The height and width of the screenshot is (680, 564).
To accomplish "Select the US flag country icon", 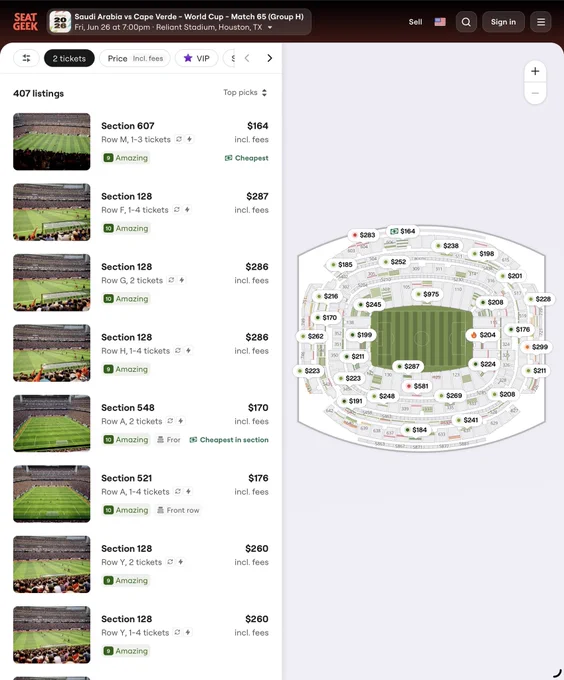I will (440, 22).
